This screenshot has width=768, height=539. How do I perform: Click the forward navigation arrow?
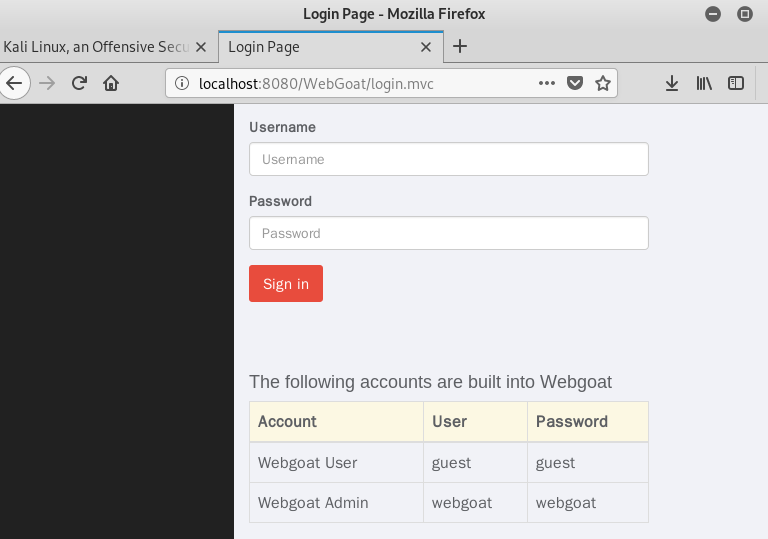(47, 83)
